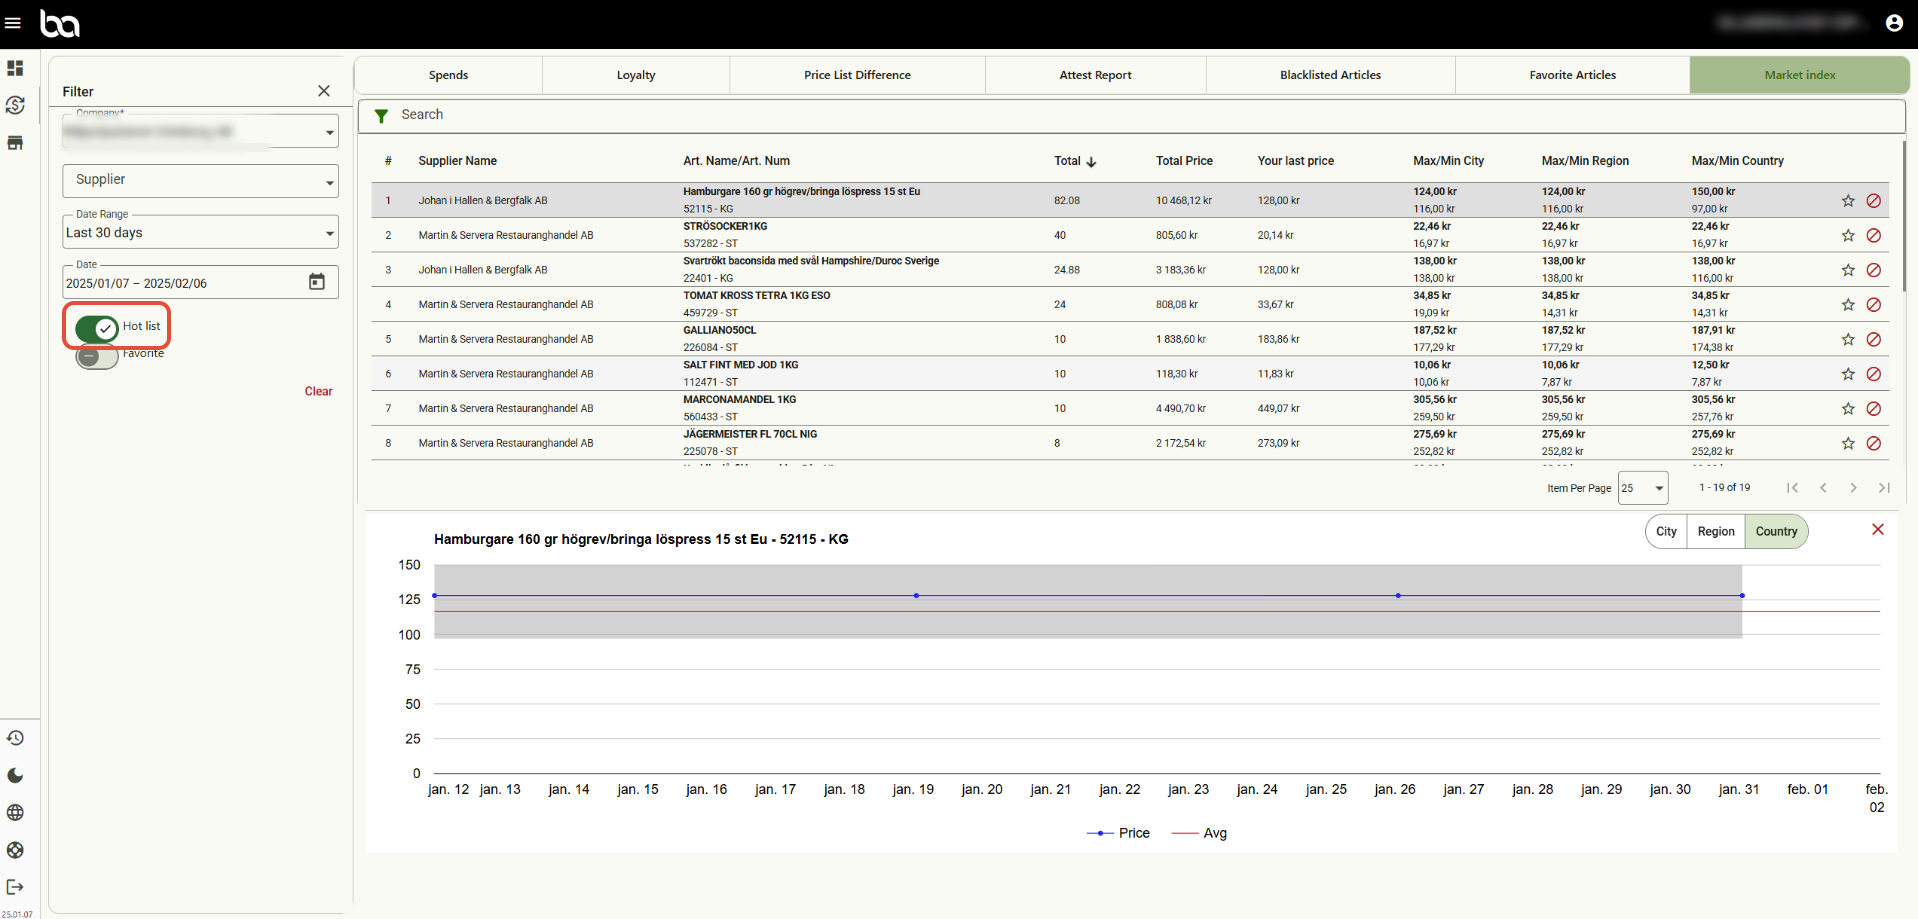Image resolution: width=1918 pixels, height=919 pixels.
Task: Click the Clear filter link
Action: click(318, 391)
